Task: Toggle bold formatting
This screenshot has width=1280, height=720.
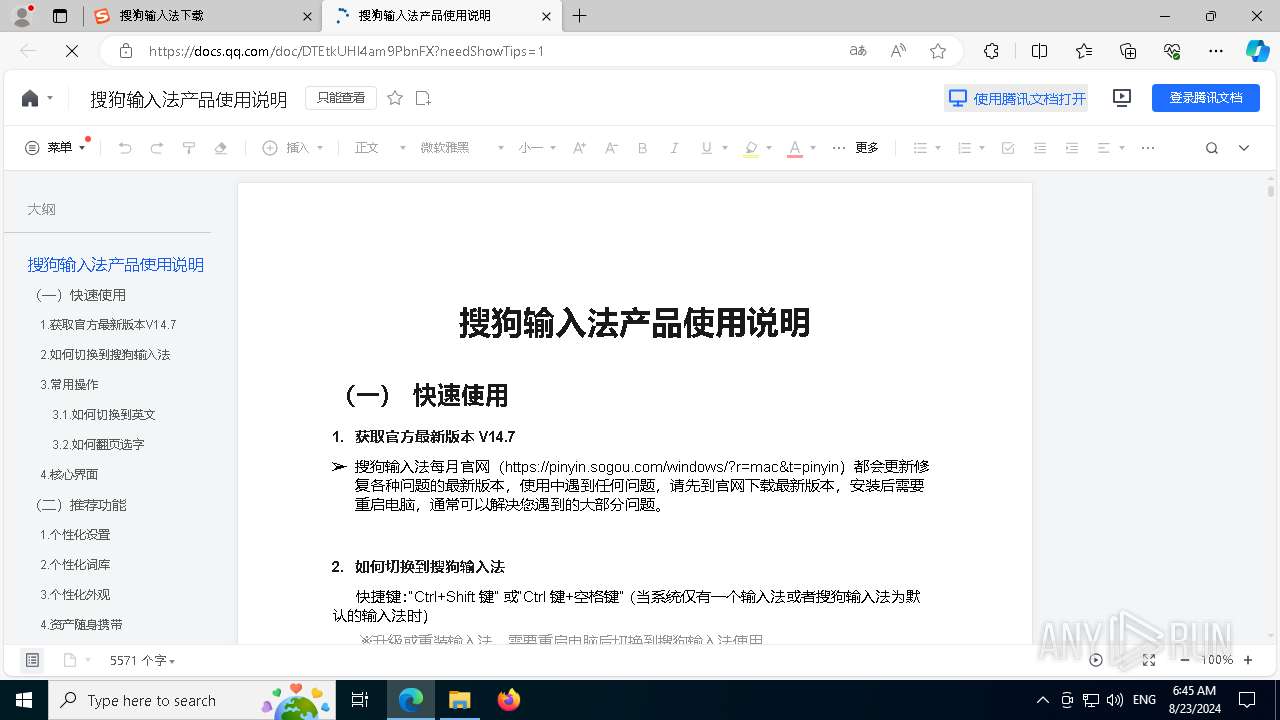Action: coord(643,148)
